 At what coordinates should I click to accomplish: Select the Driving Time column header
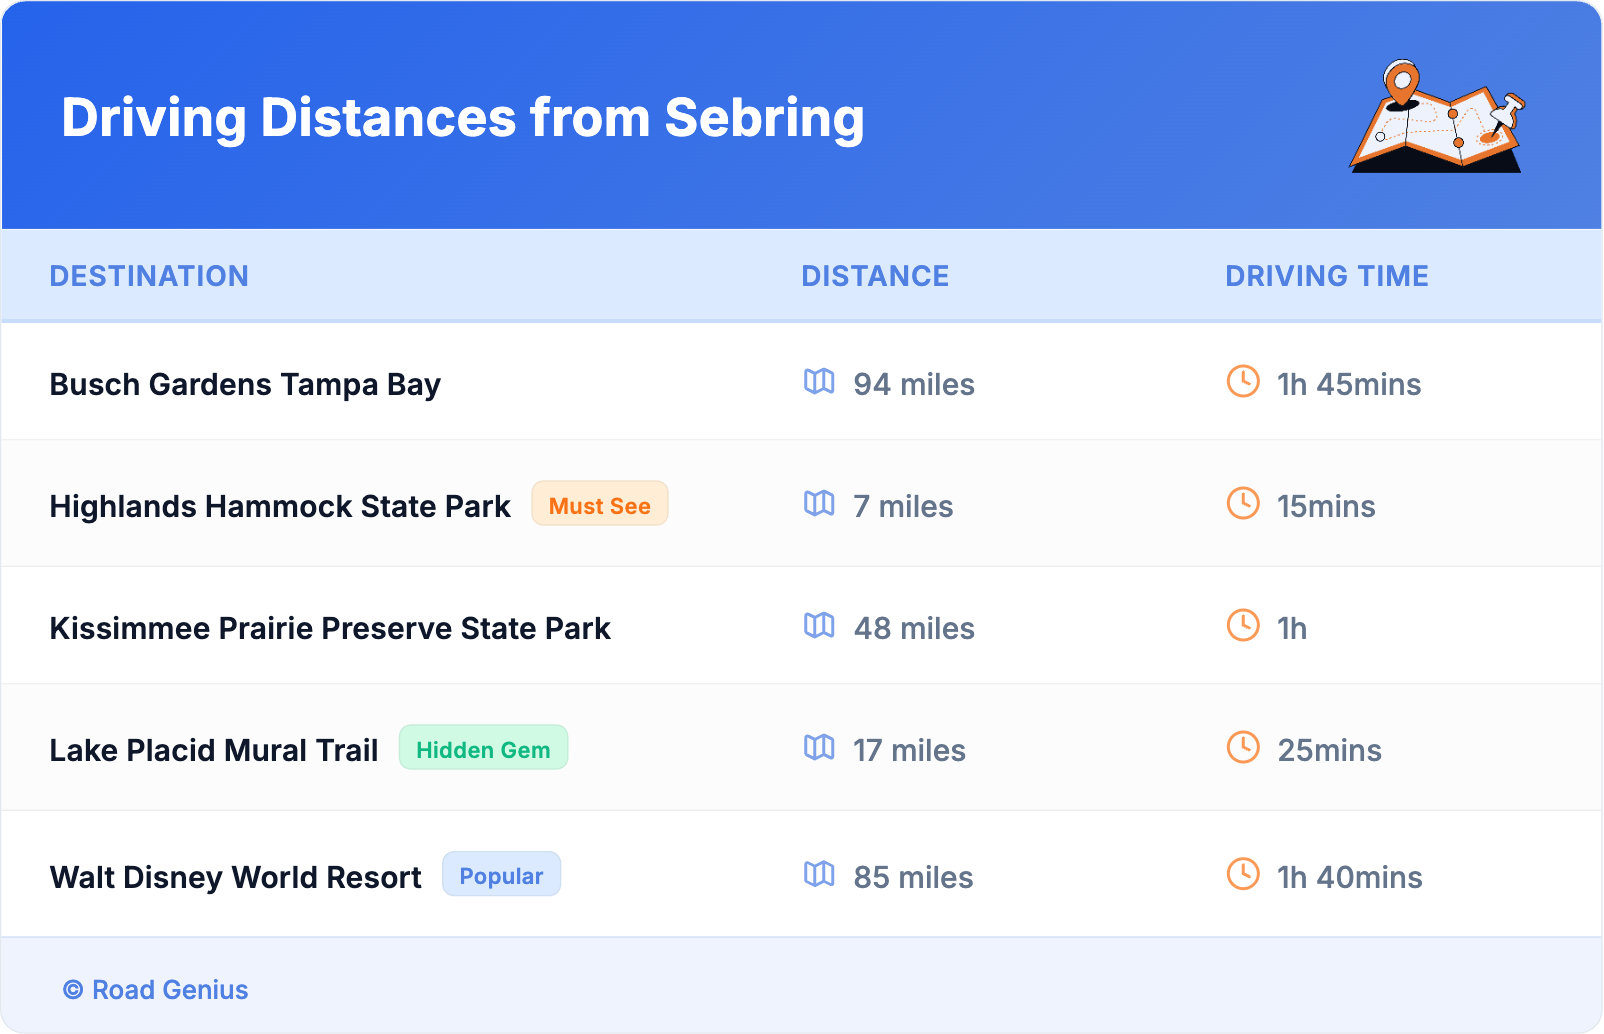coord(1327,276)
